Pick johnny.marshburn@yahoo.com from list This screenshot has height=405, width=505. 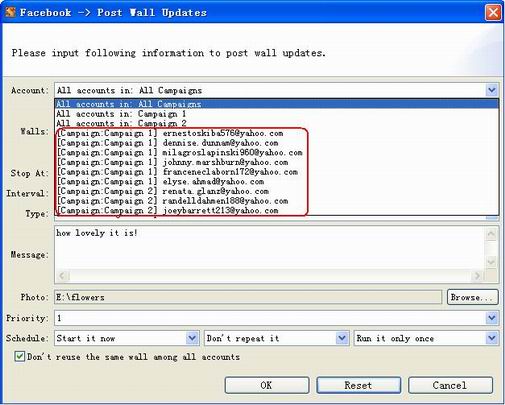coord(277,162)
